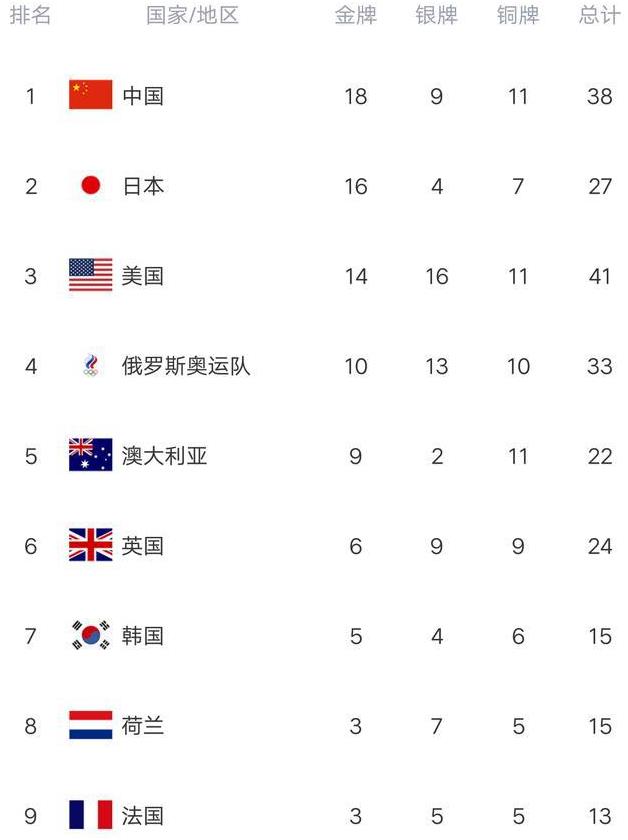Click the Netherlands flag icon
The image size is (628, 840).
(90, 726)
